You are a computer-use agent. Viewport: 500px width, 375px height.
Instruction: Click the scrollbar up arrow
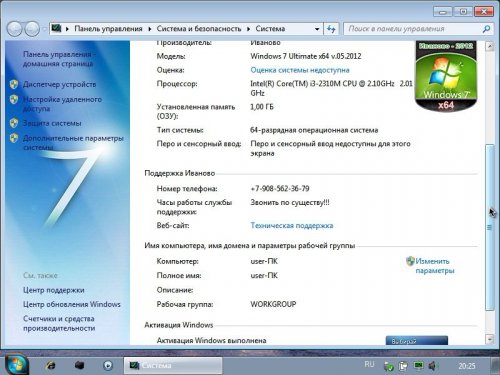tap(489, 46)
